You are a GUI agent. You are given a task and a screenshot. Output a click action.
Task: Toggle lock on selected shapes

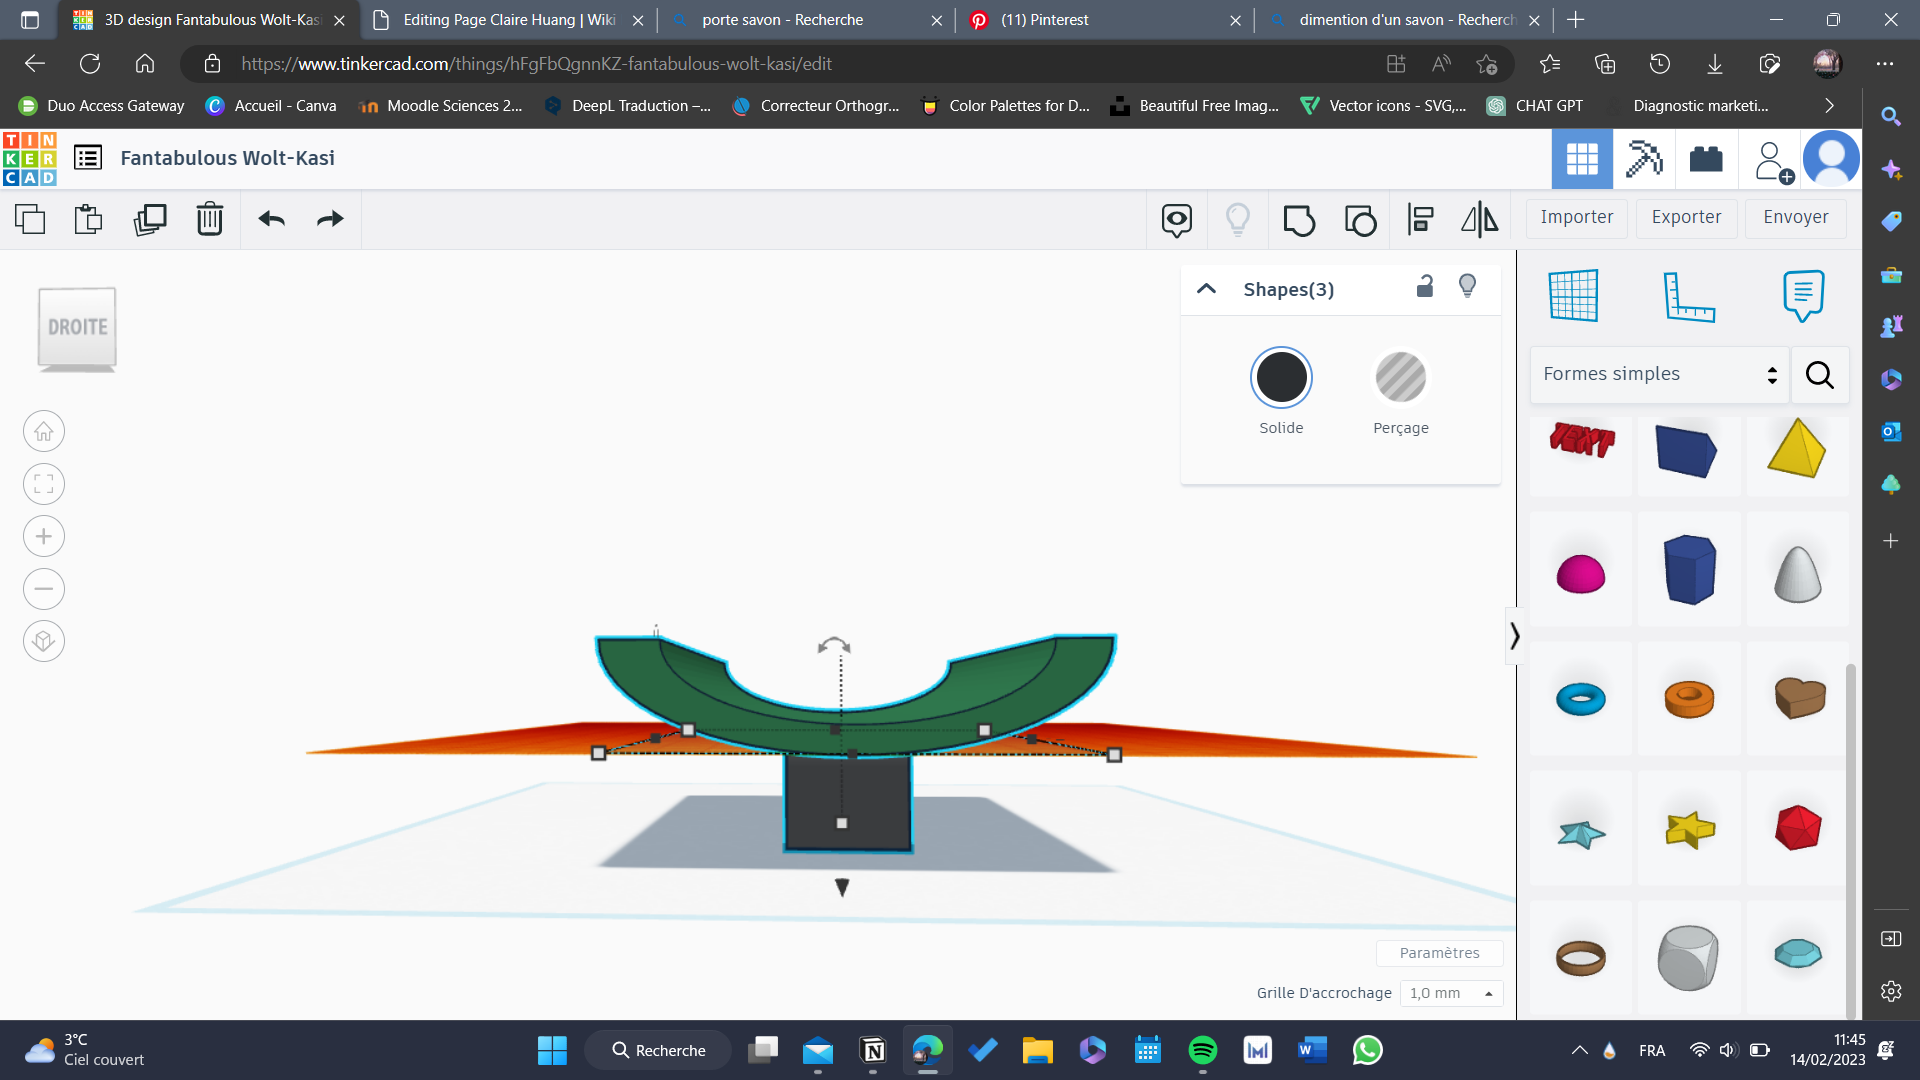click(x=1425, y=287)
